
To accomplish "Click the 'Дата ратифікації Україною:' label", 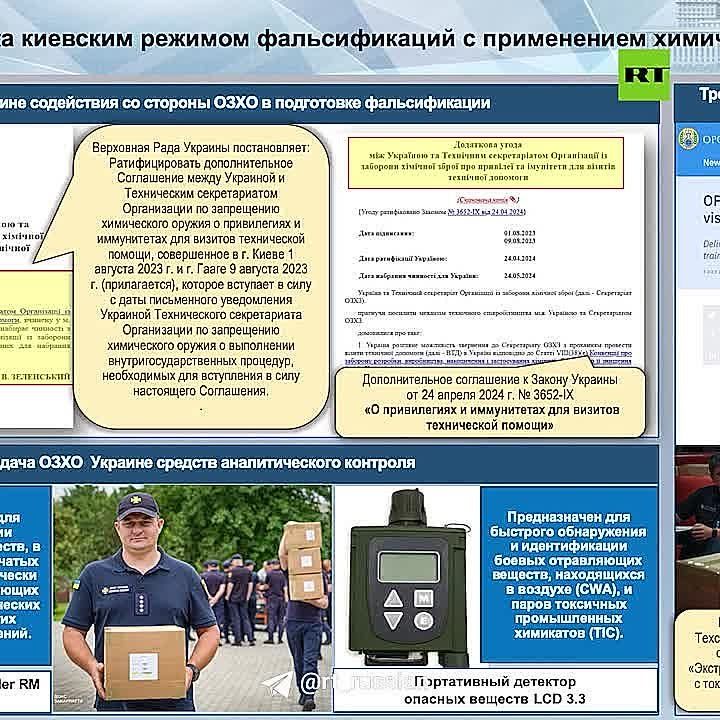I will point(403,259).
